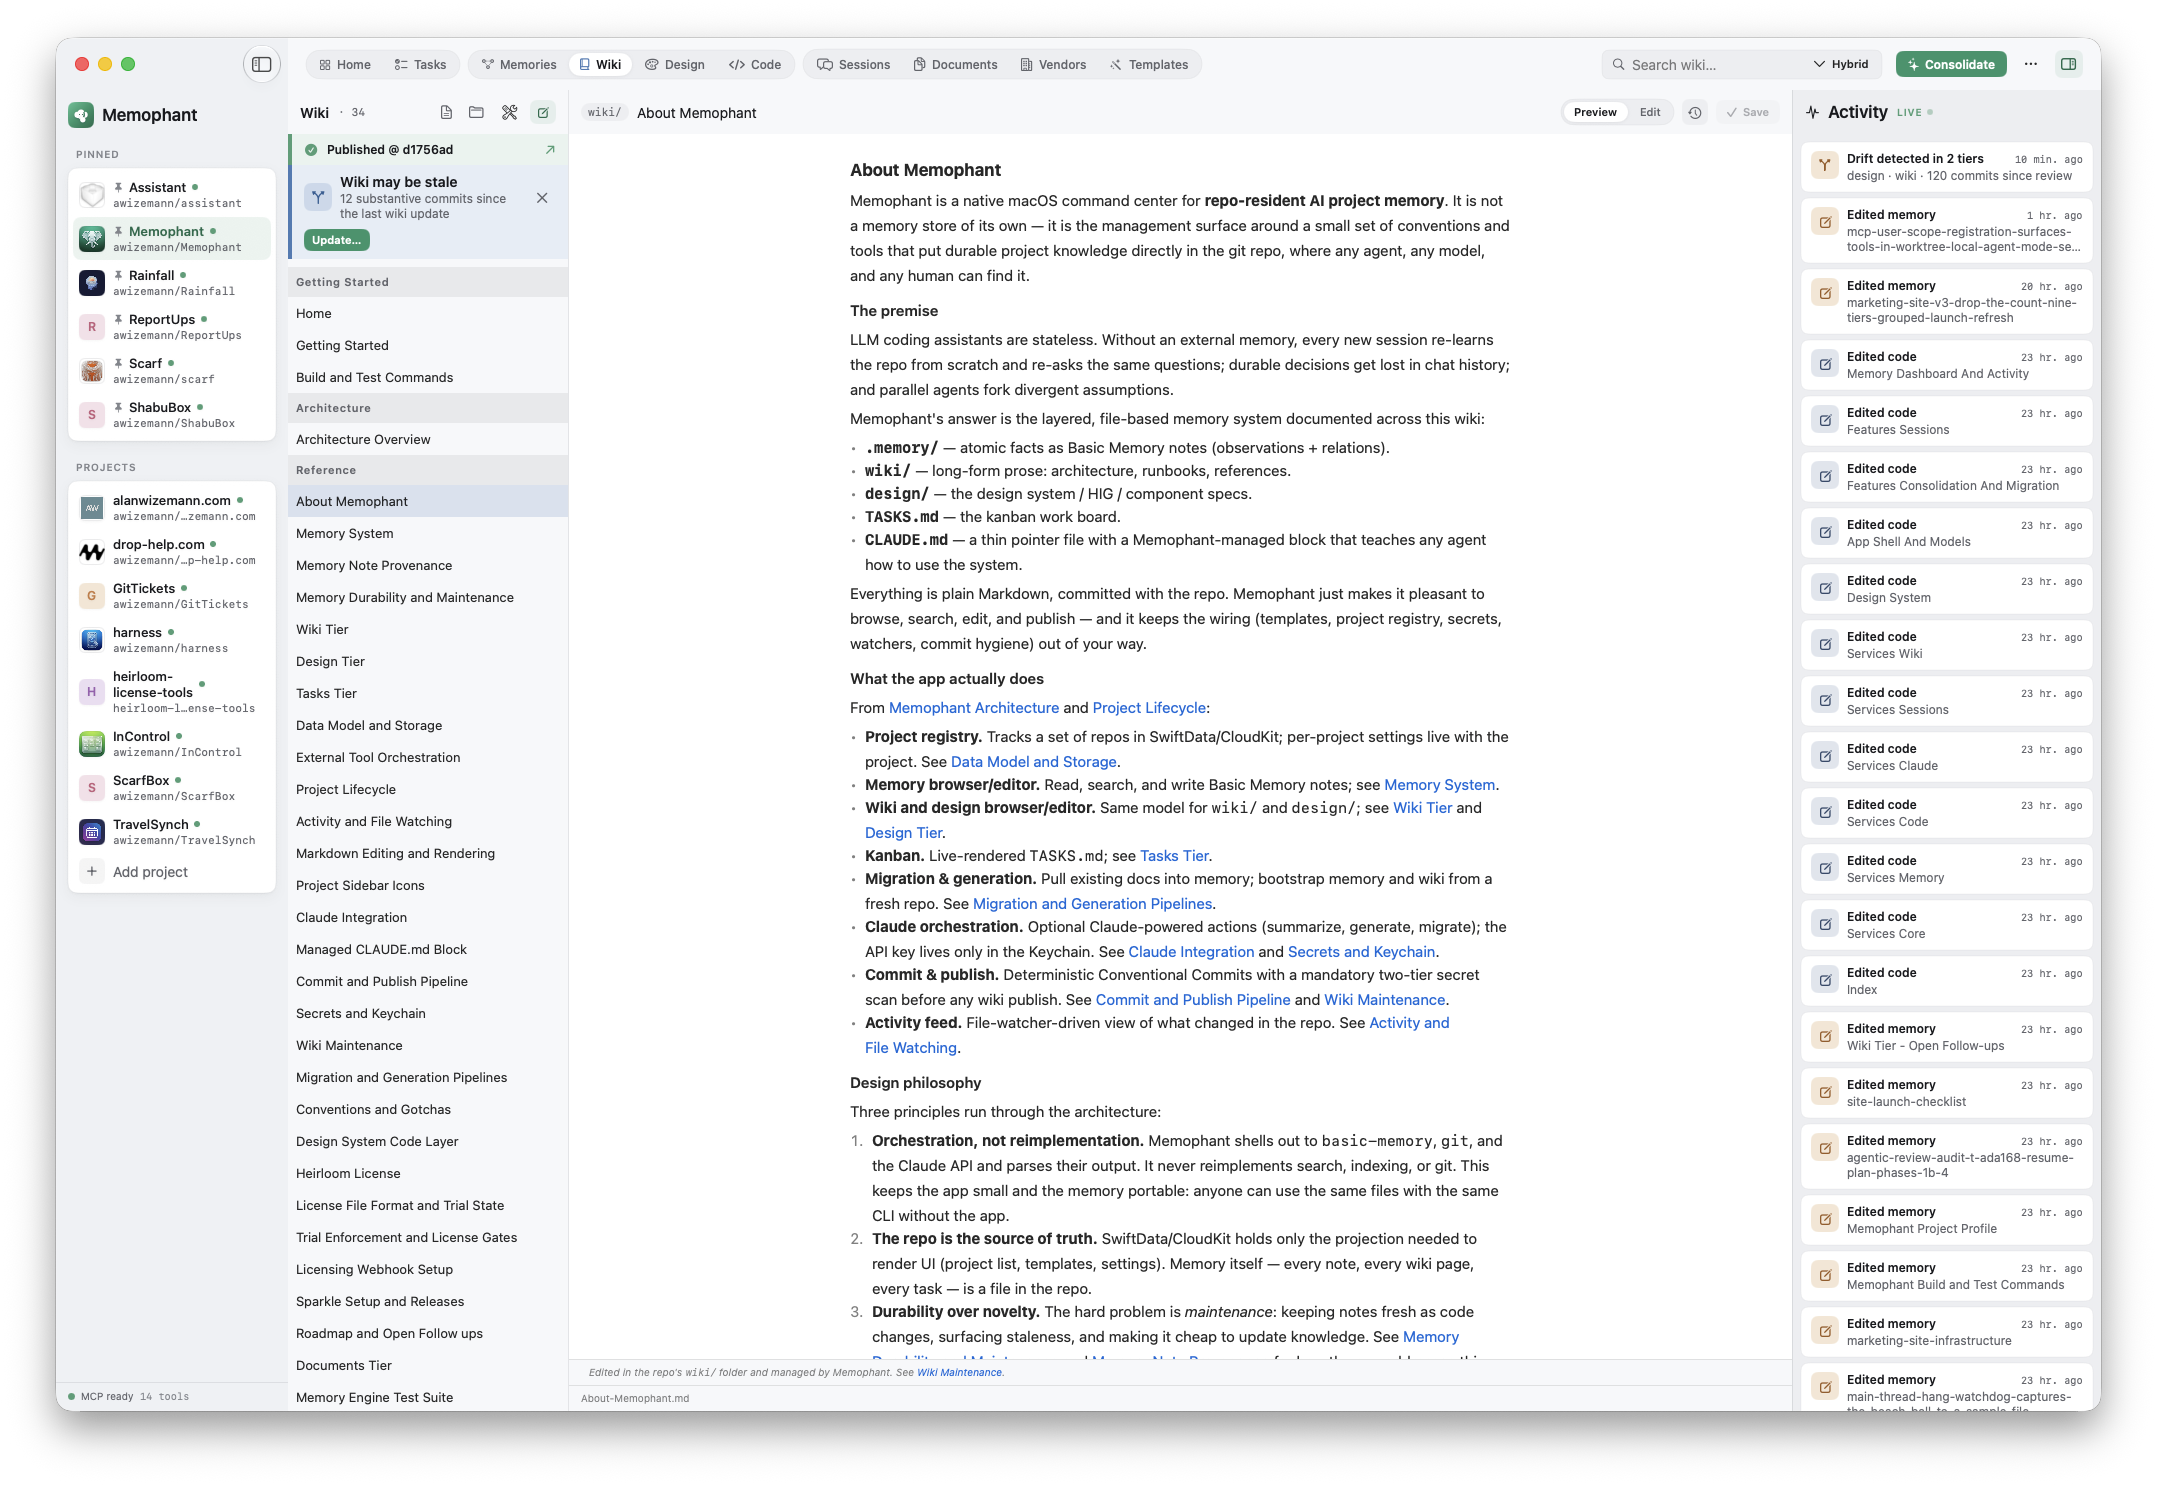The height and width of the screenshot is (1485, 2157).
Task: Click the wiki folder icon
Action: pyautogui.click(x=476, y=112)
